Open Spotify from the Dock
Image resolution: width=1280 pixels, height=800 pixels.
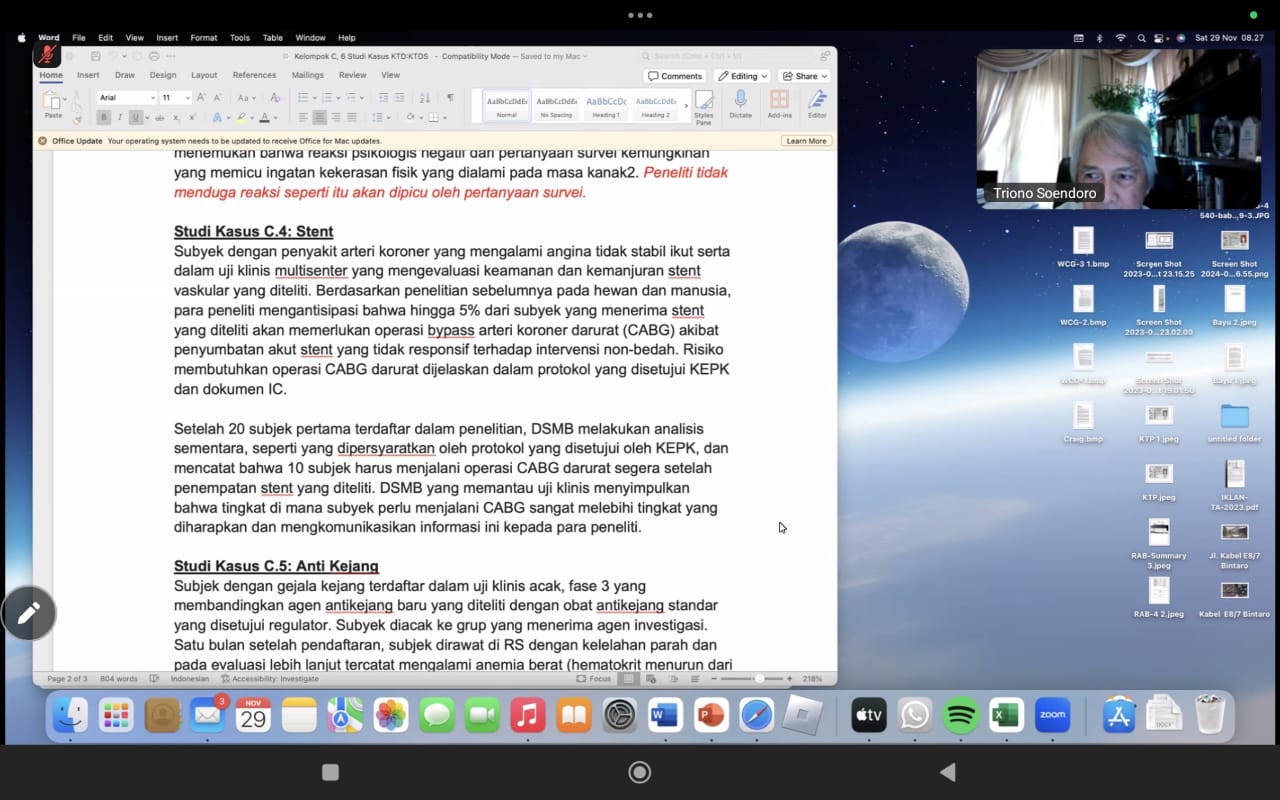click(960, 715)
